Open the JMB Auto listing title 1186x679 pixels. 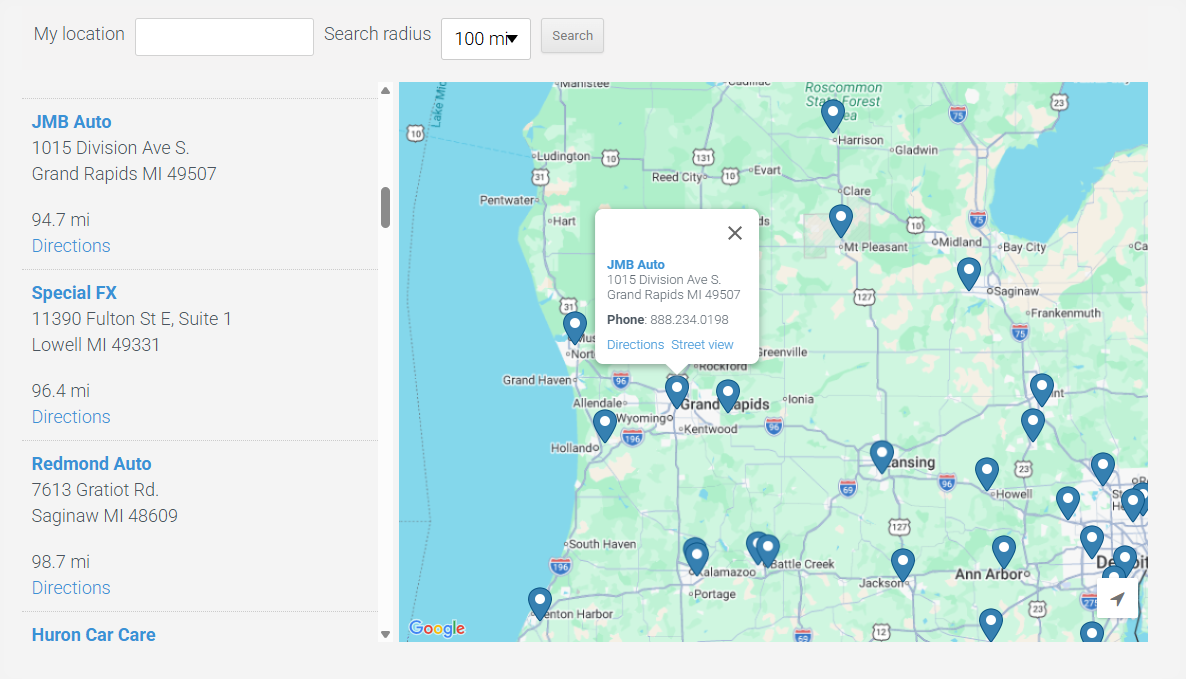click(x=71, y=122)
